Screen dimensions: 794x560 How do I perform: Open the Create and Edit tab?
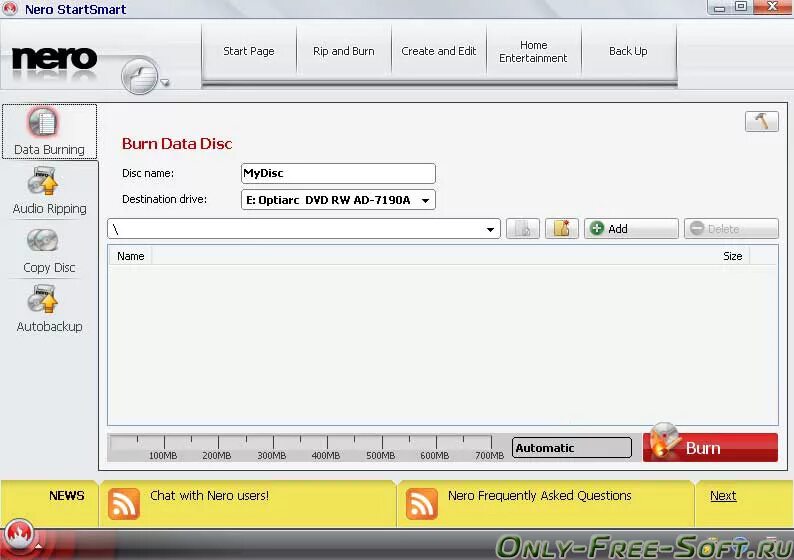pos(439,51)
